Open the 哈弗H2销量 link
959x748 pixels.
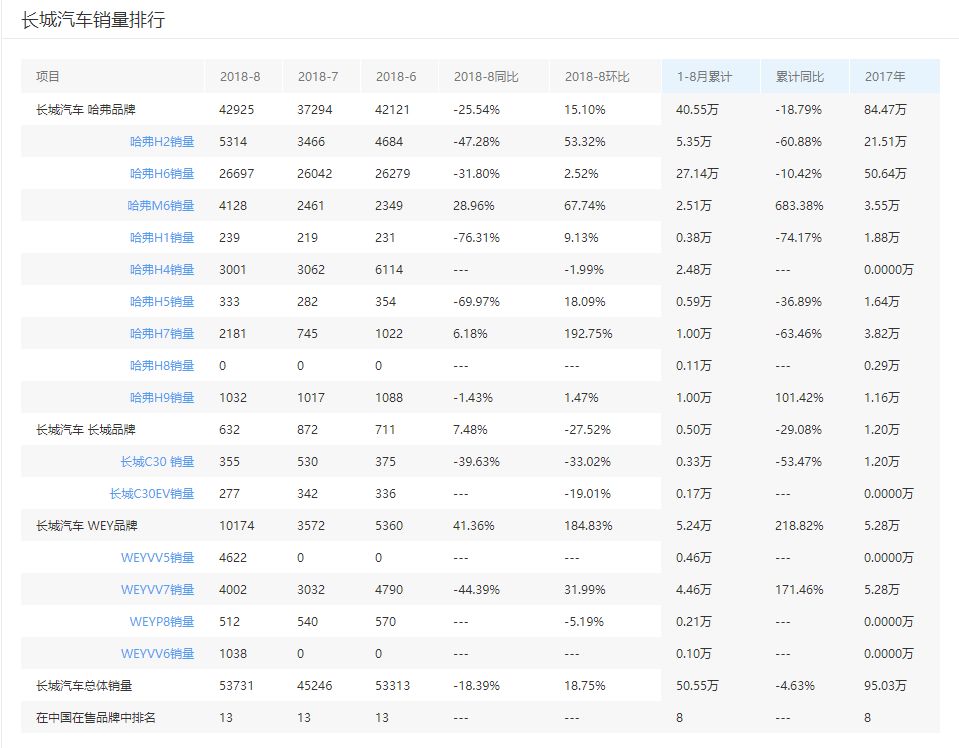162,142
